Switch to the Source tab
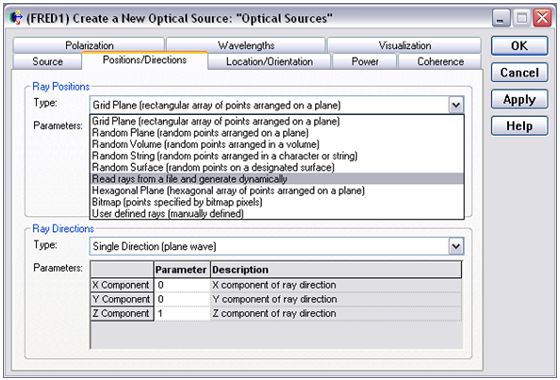560x380 pixels. click(x=48, y=61)
